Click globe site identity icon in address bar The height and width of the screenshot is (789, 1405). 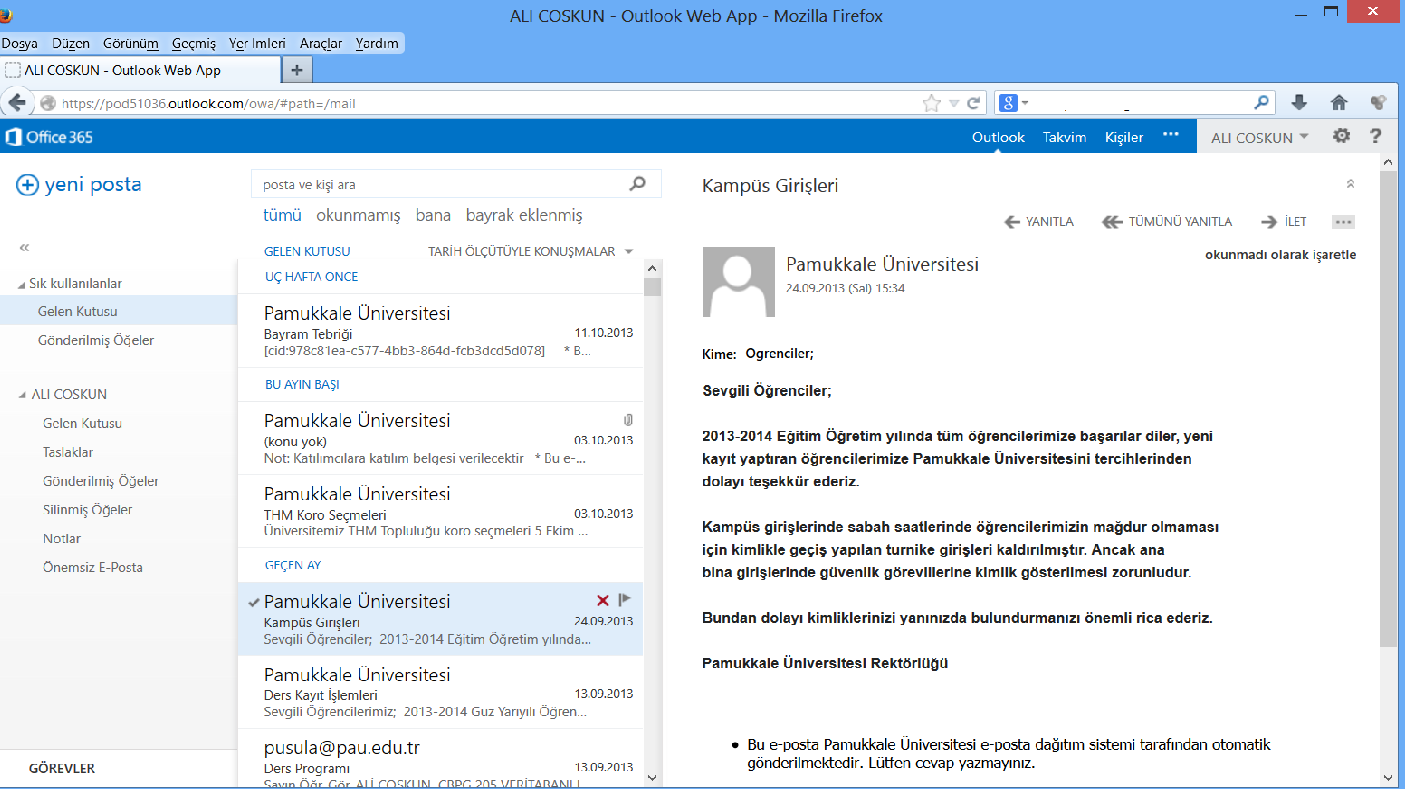pyautogui.click(x=48, y=103)
